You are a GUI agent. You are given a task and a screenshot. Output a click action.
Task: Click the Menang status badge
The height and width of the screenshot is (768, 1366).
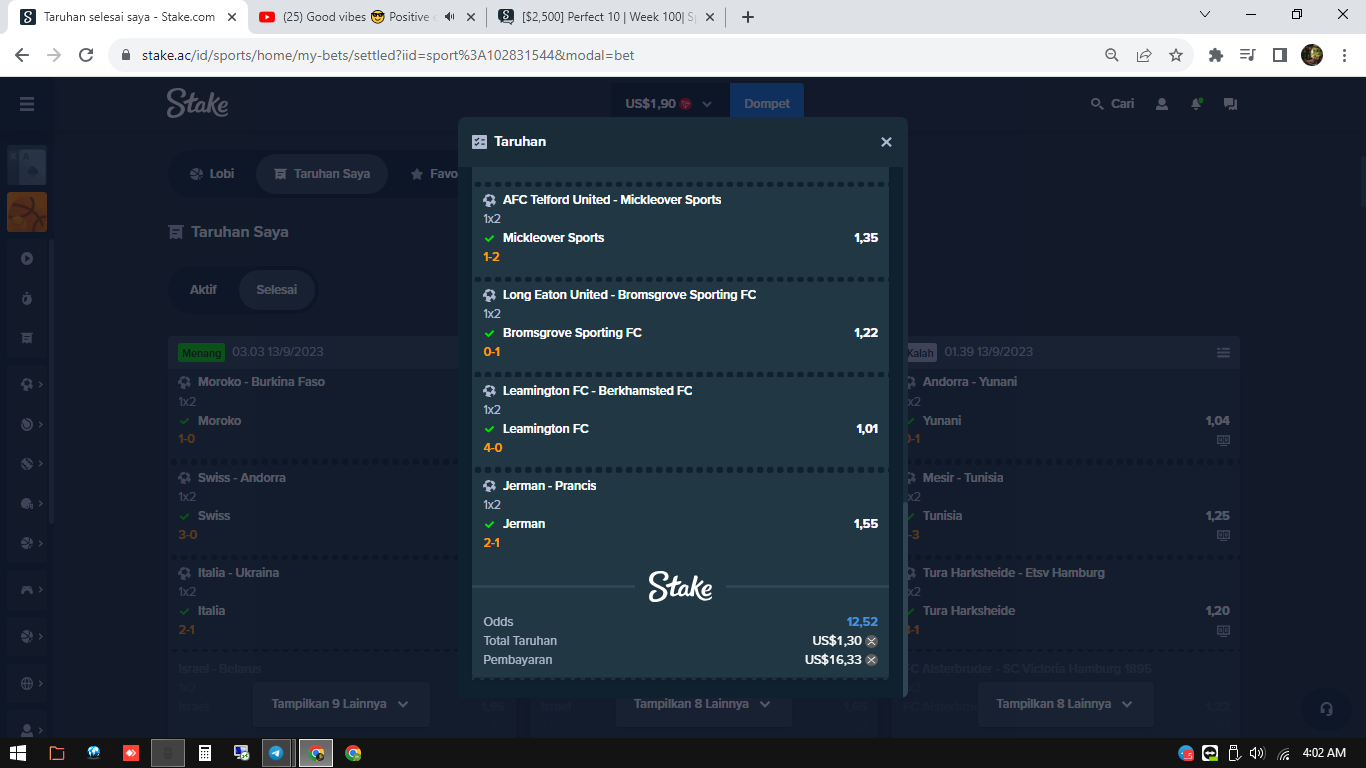pos(202,353)
